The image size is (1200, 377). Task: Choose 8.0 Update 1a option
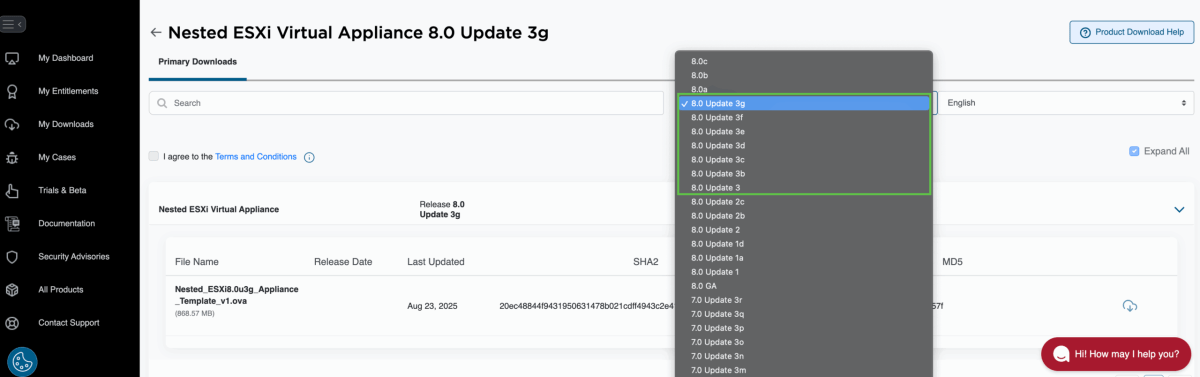coord(804,257)
